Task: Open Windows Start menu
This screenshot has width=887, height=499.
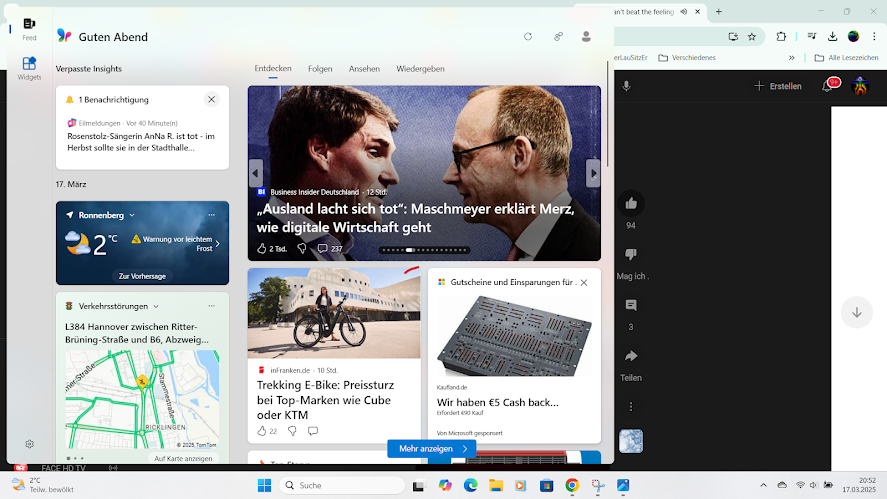Action: coord(264,485)
